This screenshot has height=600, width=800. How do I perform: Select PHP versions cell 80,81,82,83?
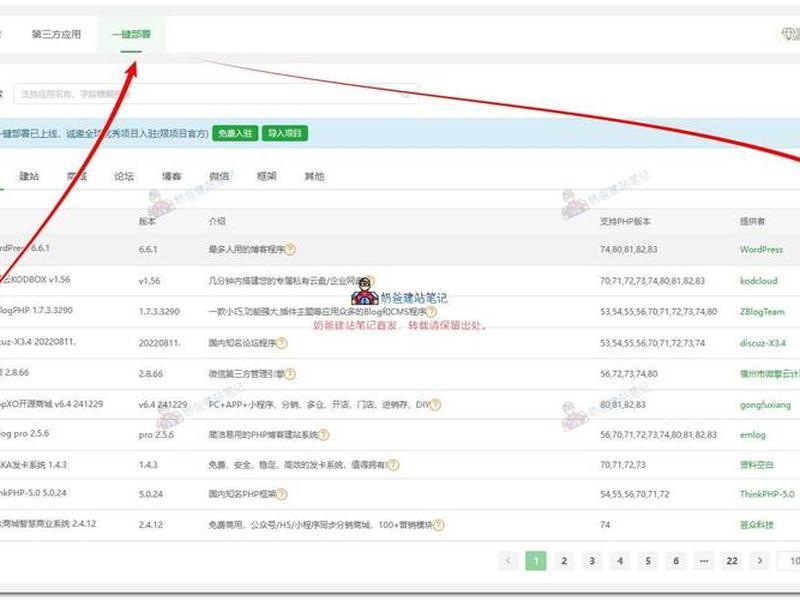tap(623, 405)
